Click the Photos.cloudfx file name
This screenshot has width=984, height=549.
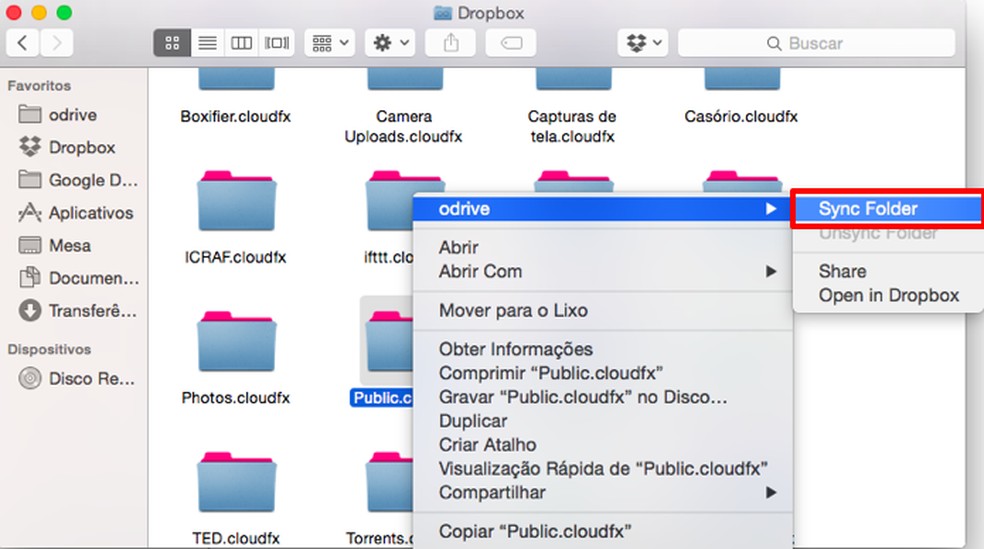(236, 398)
